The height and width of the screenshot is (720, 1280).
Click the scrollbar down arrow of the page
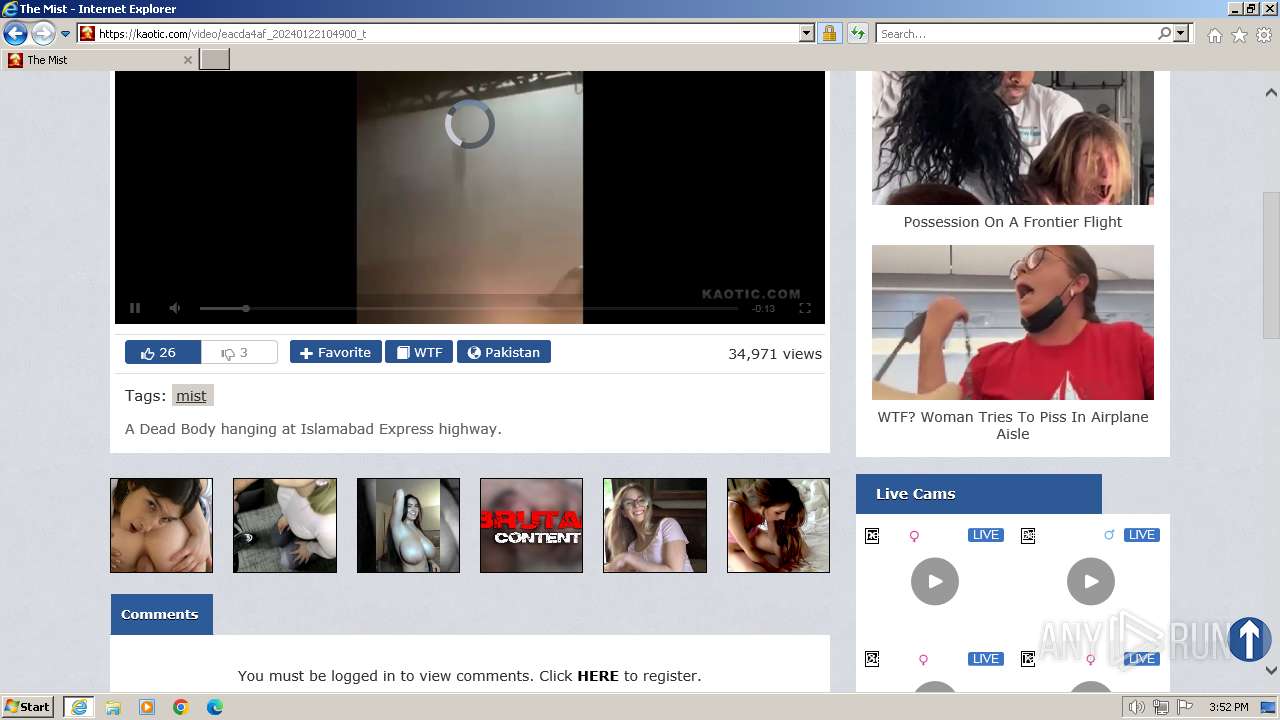[x=1271, y=671]
